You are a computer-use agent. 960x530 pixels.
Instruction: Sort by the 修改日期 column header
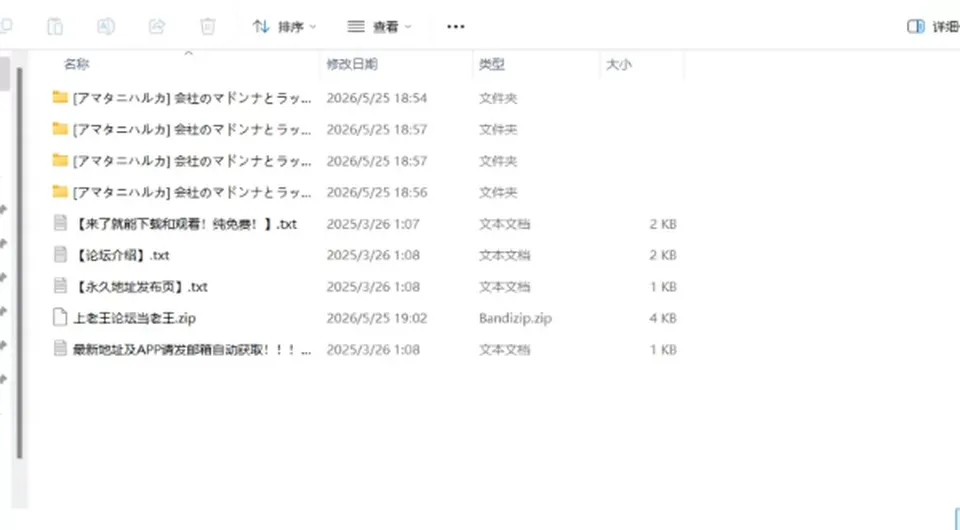coord(352,64)
